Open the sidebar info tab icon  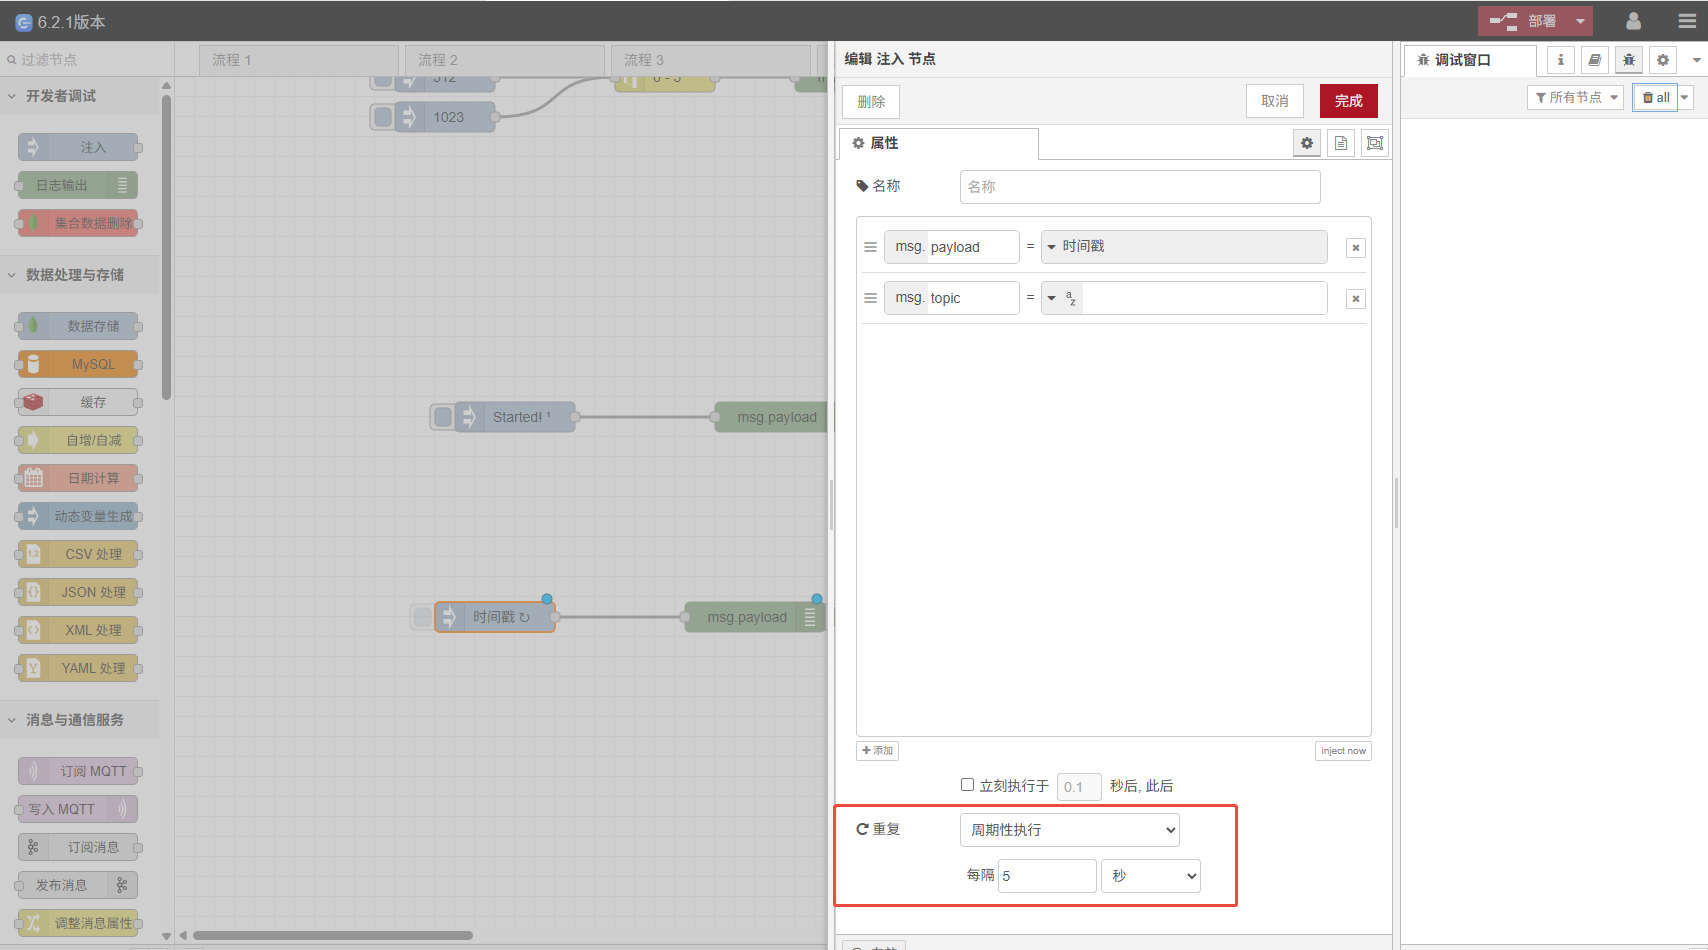[1560, 60]
